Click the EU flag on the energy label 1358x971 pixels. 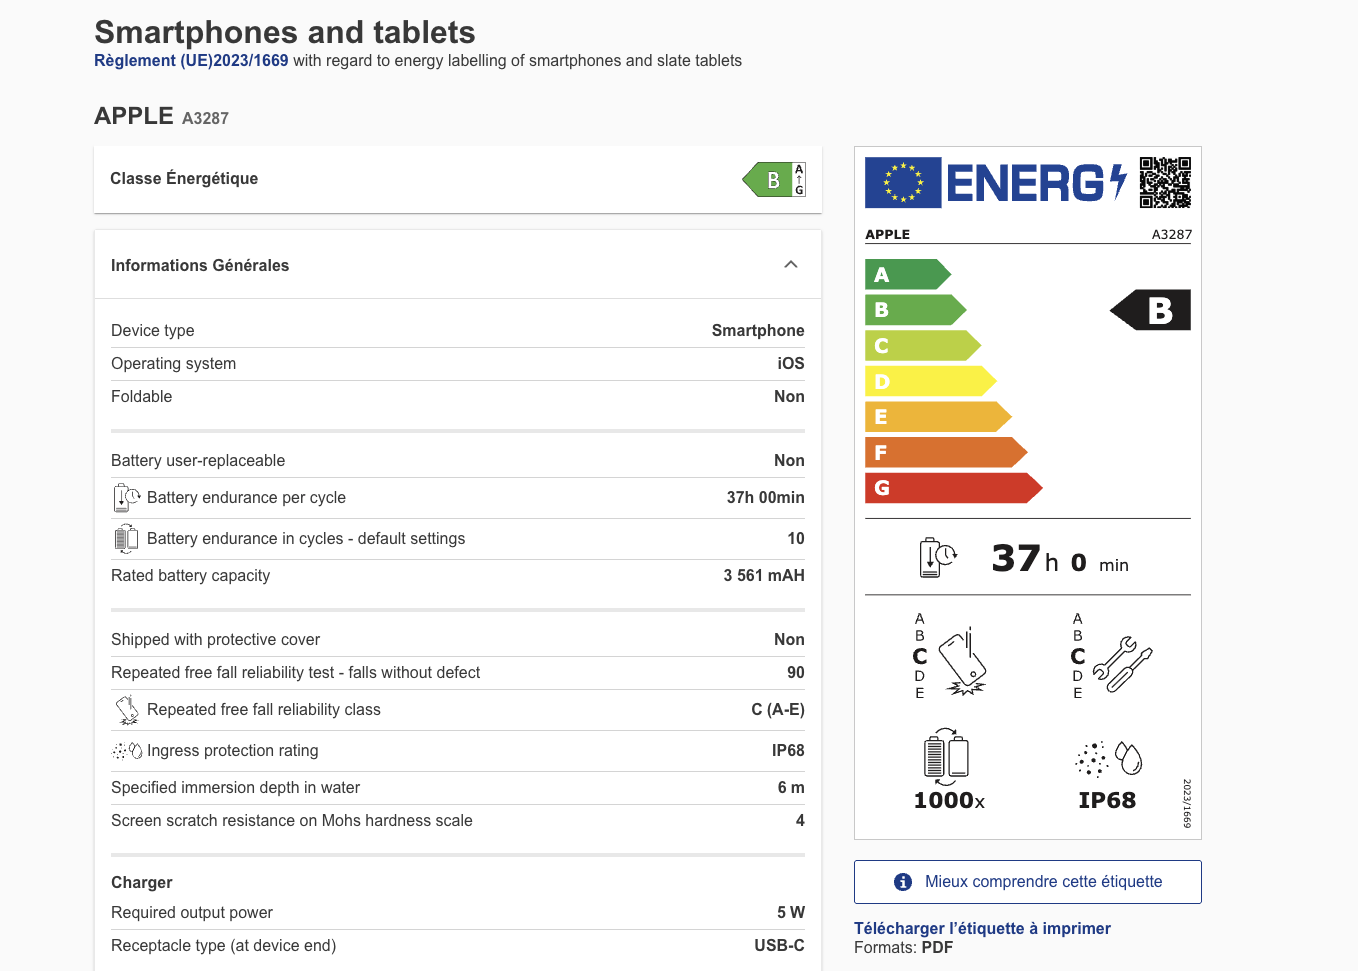(903, 182)
